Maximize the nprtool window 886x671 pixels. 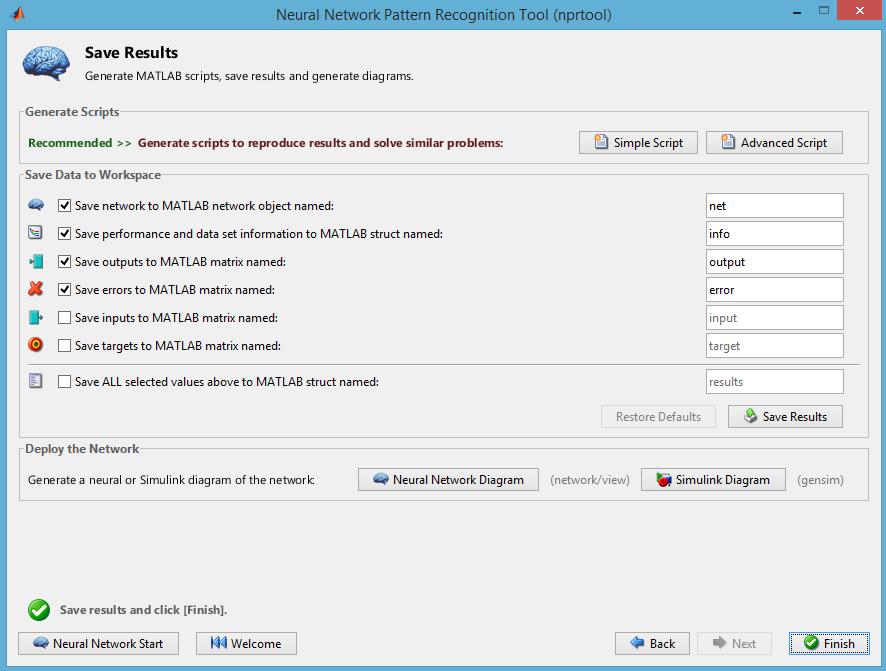(x=824, y=11)
